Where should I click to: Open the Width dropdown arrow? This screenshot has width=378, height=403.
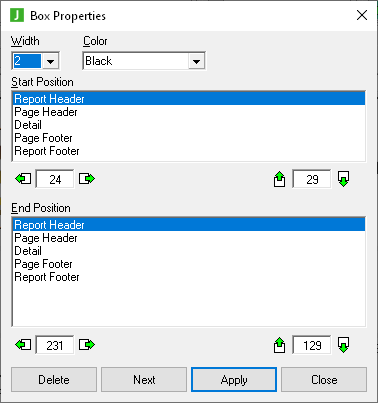51,61
